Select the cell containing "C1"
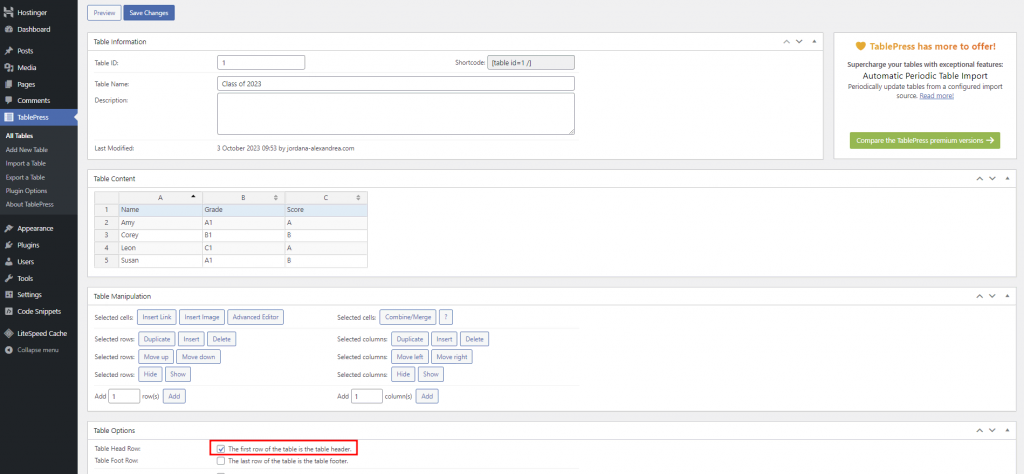This screenshot has width=1024, height=474. pos(244,248)
